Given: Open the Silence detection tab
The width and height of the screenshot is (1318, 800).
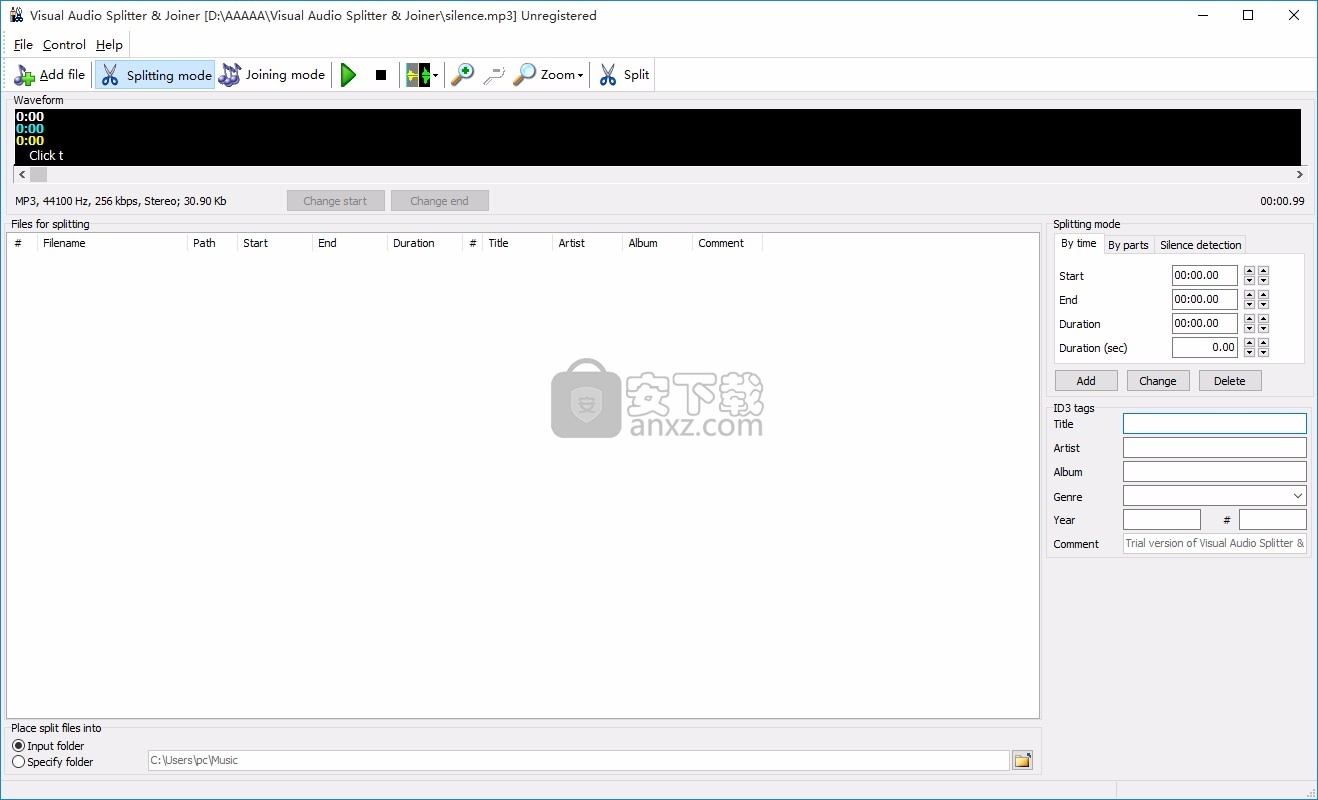Looking at the screenshot, I should click(1200, 245).
